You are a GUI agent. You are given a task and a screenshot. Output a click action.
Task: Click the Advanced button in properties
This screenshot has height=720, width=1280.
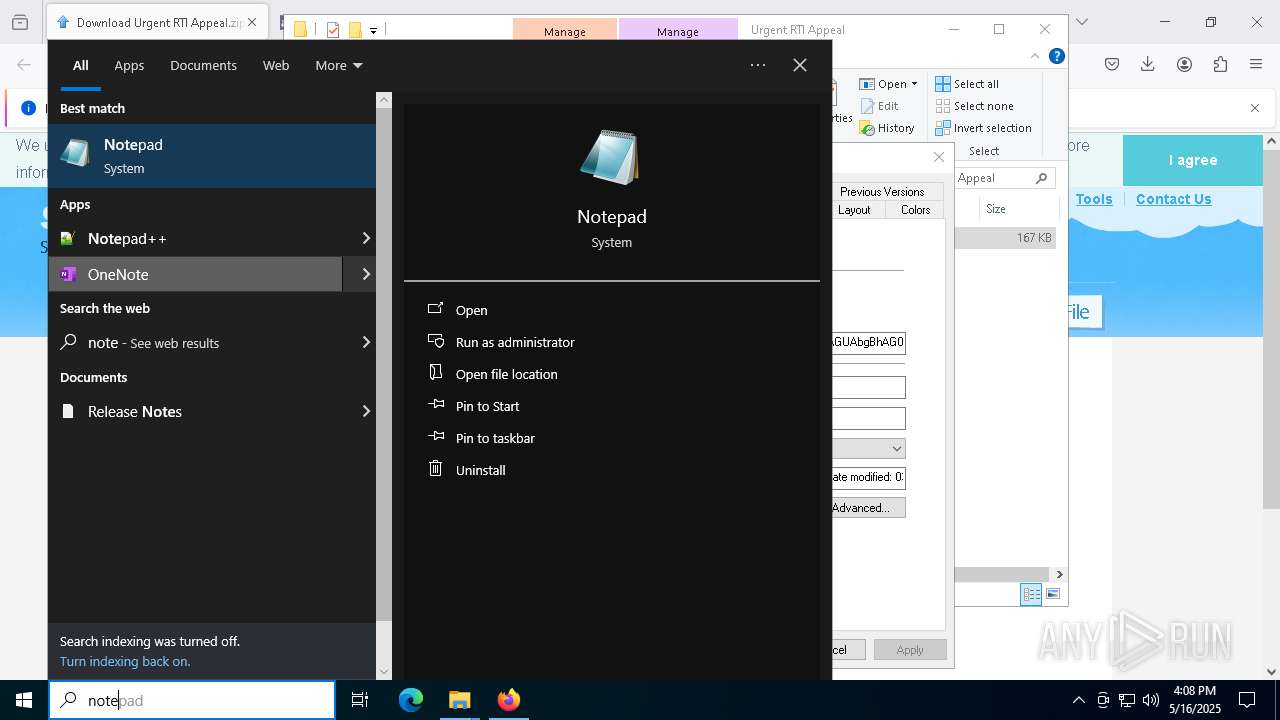868,508
